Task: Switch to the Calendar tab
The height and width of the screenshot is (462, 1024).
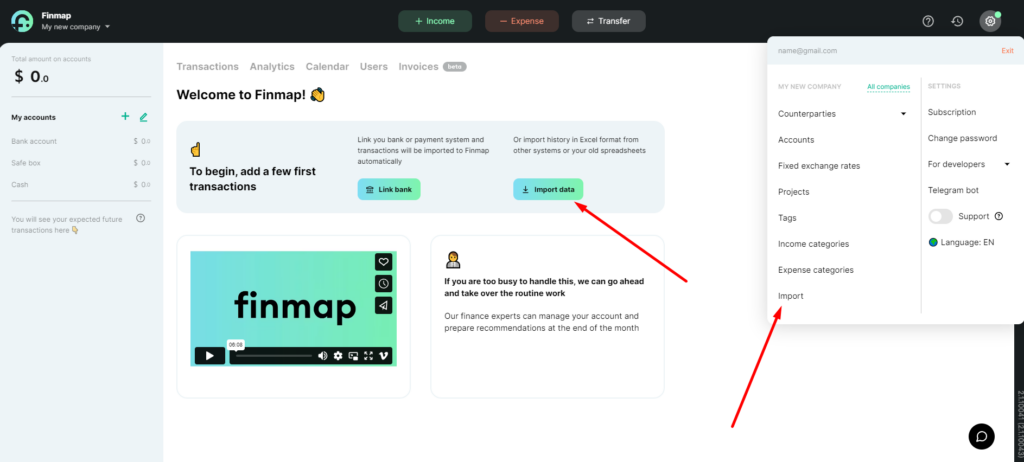Action: (327, 67)
